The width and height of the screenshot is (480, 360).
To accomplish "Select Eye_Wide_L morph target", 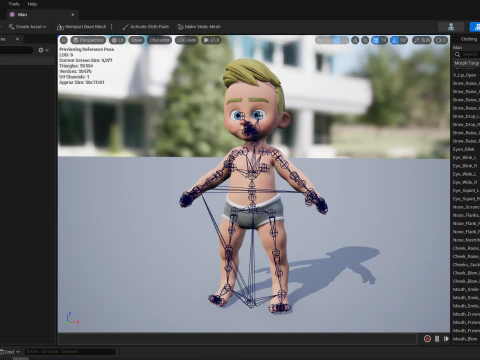I will 466,174.
